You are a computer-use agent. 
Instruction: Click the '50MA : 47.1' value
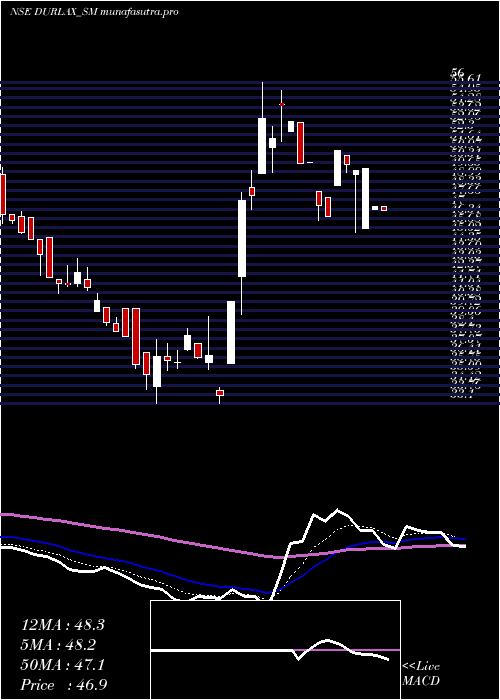click(x=62, y=665)
